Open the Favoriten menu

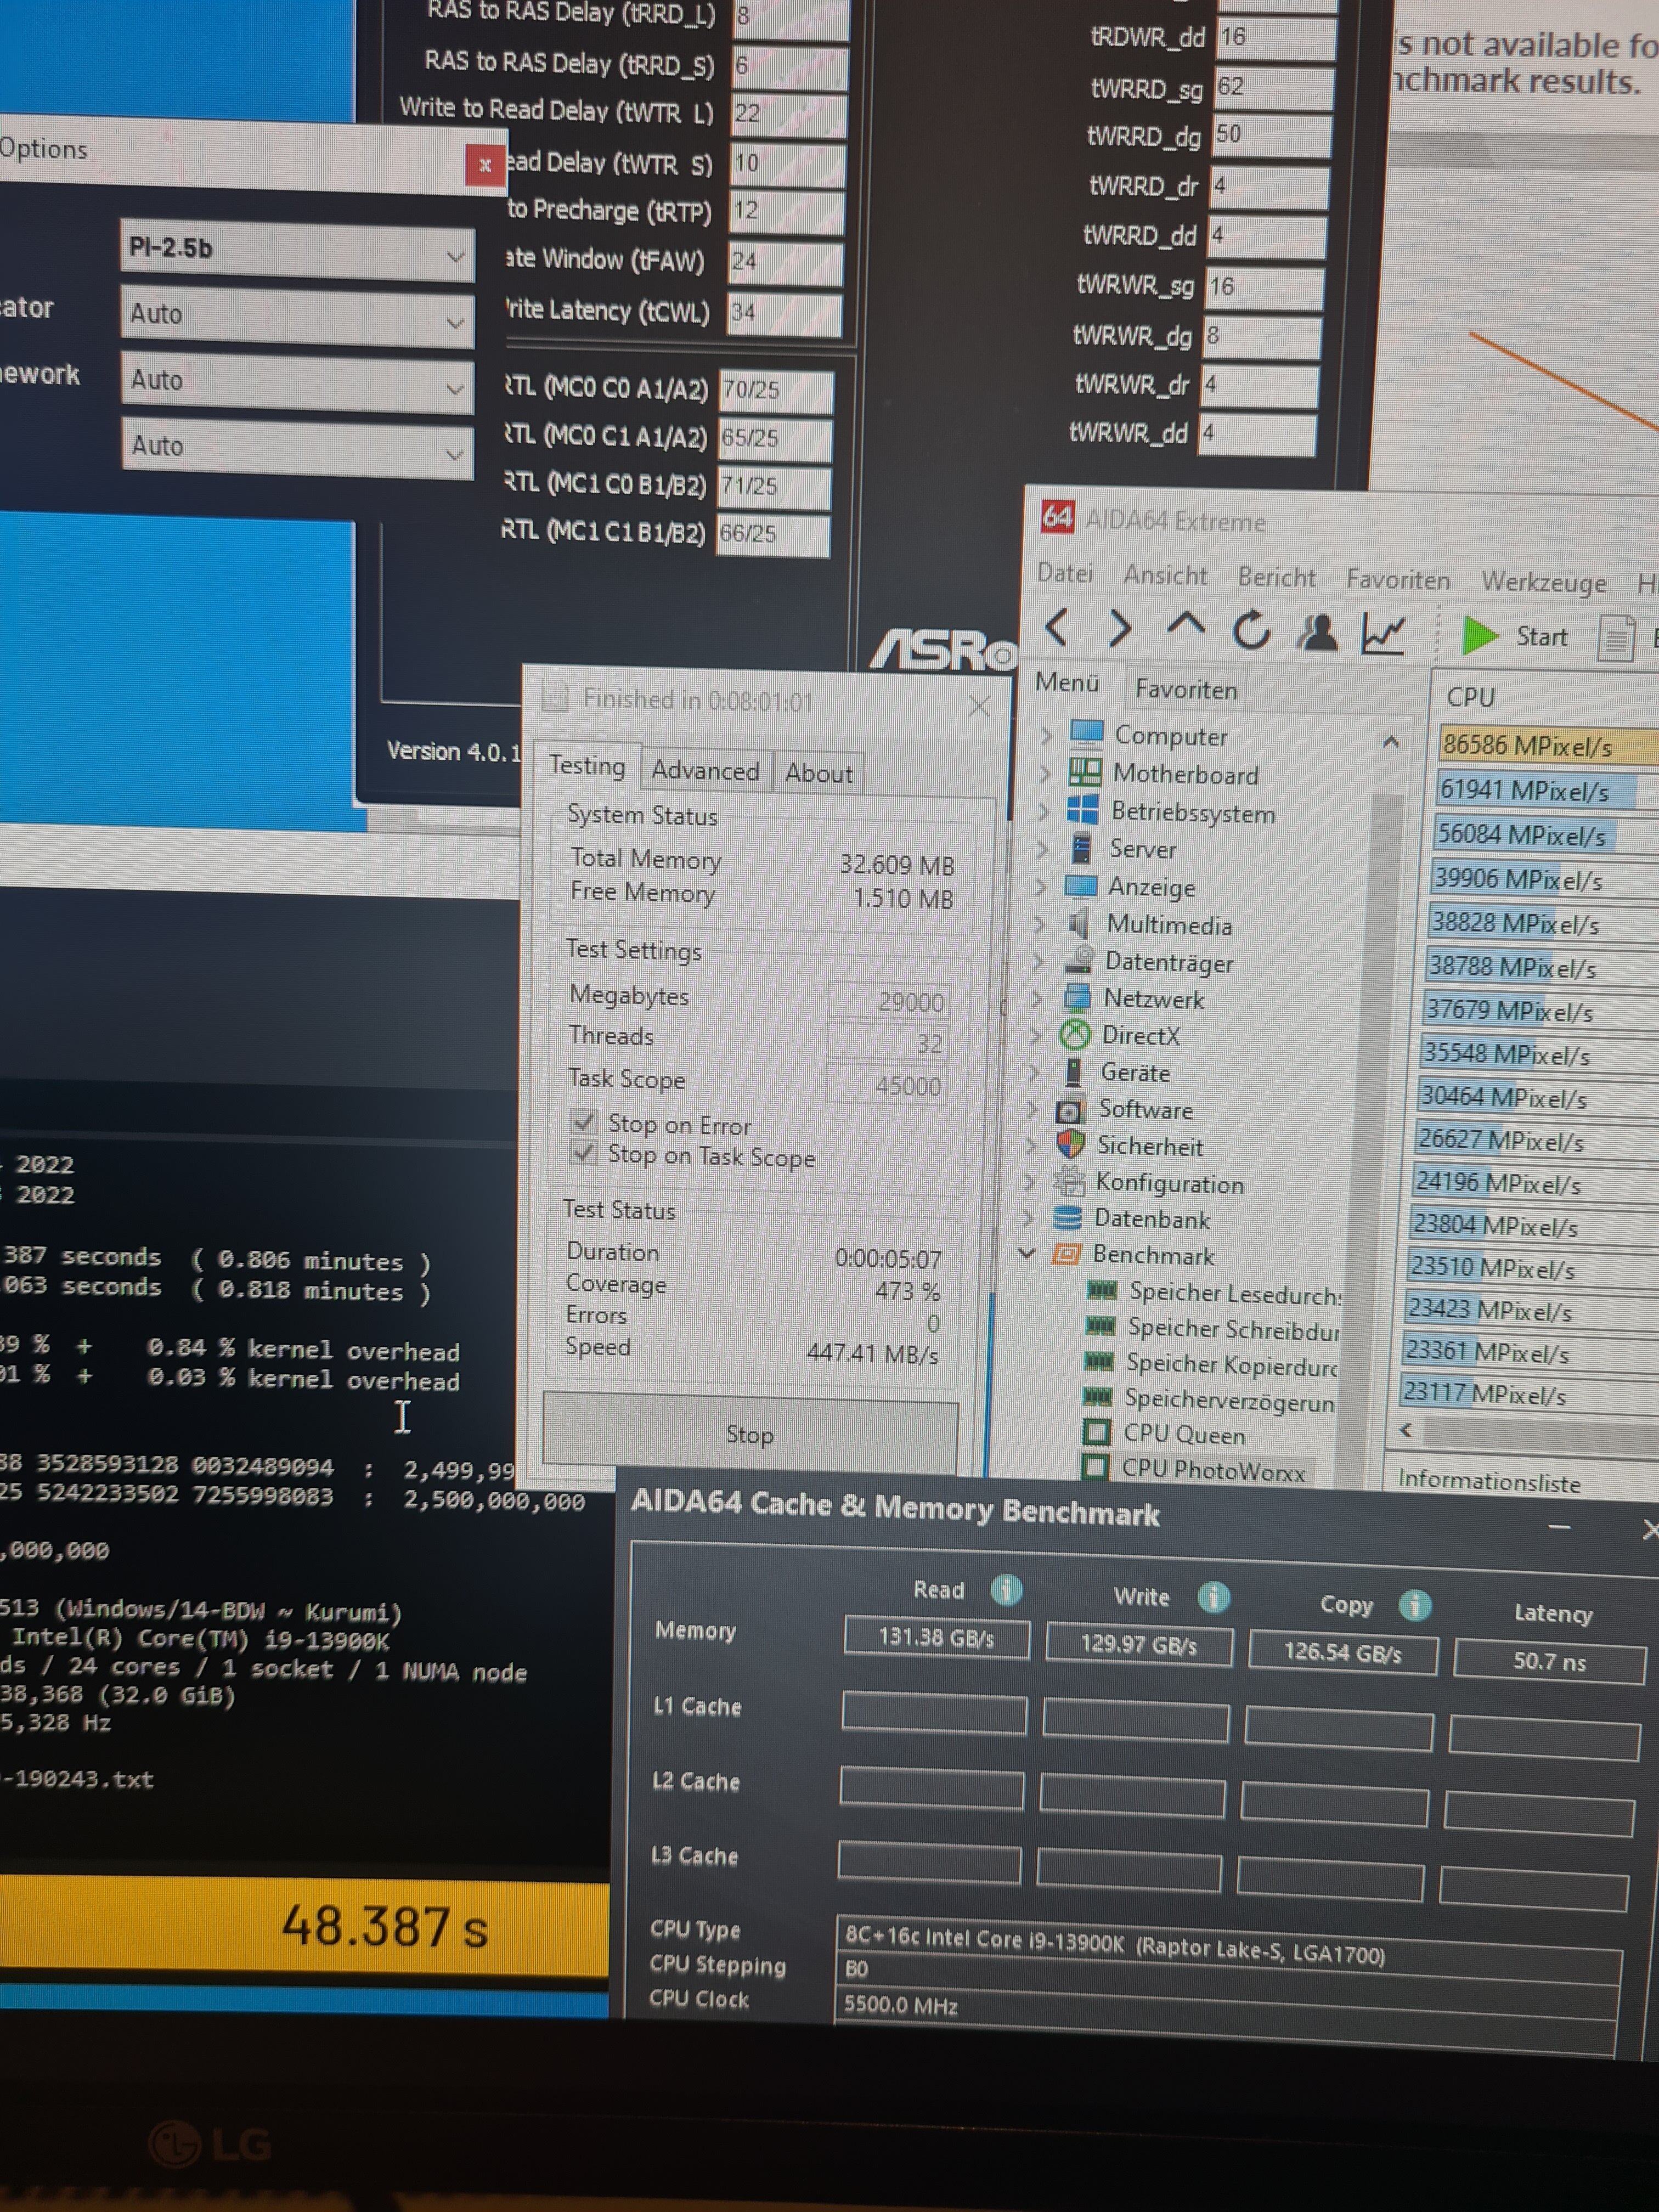[1398, 579]
